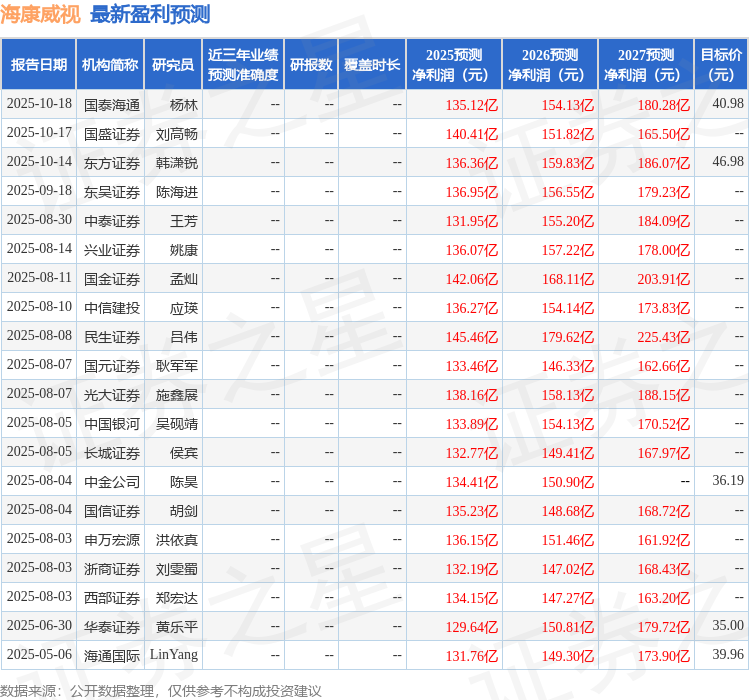Click analyst name 吴砚靖
The width and height of the screenshot is (749, 700).
coord(177,424)
